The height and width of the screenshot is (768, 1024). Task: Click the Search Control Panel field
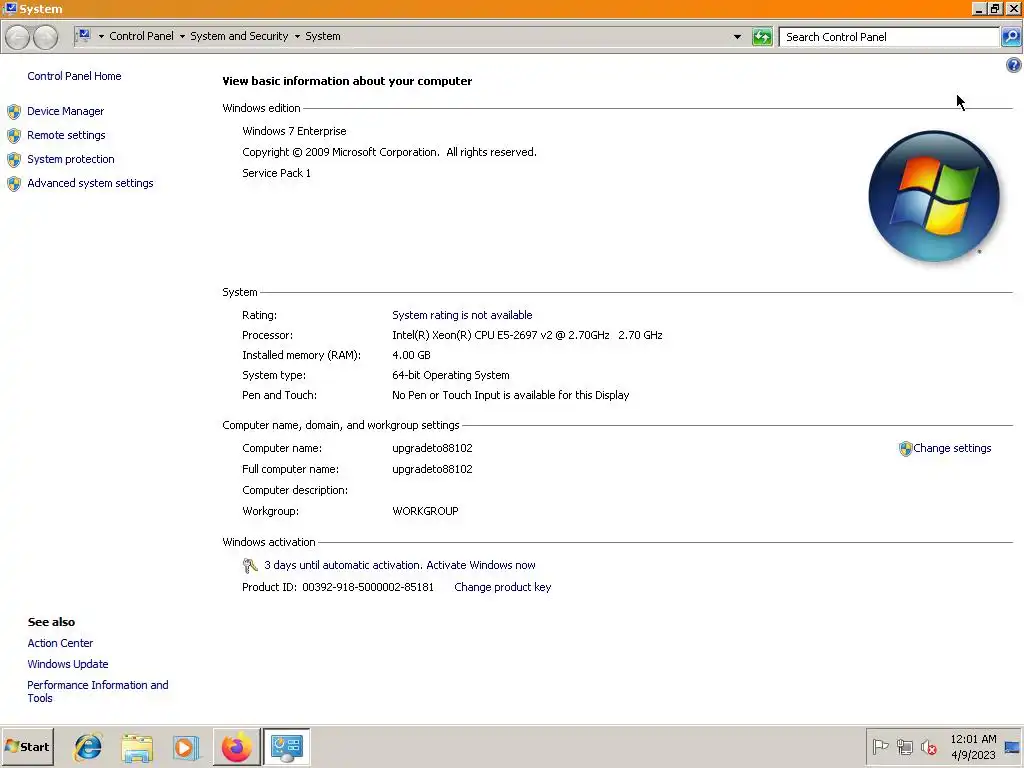(889, 37)
